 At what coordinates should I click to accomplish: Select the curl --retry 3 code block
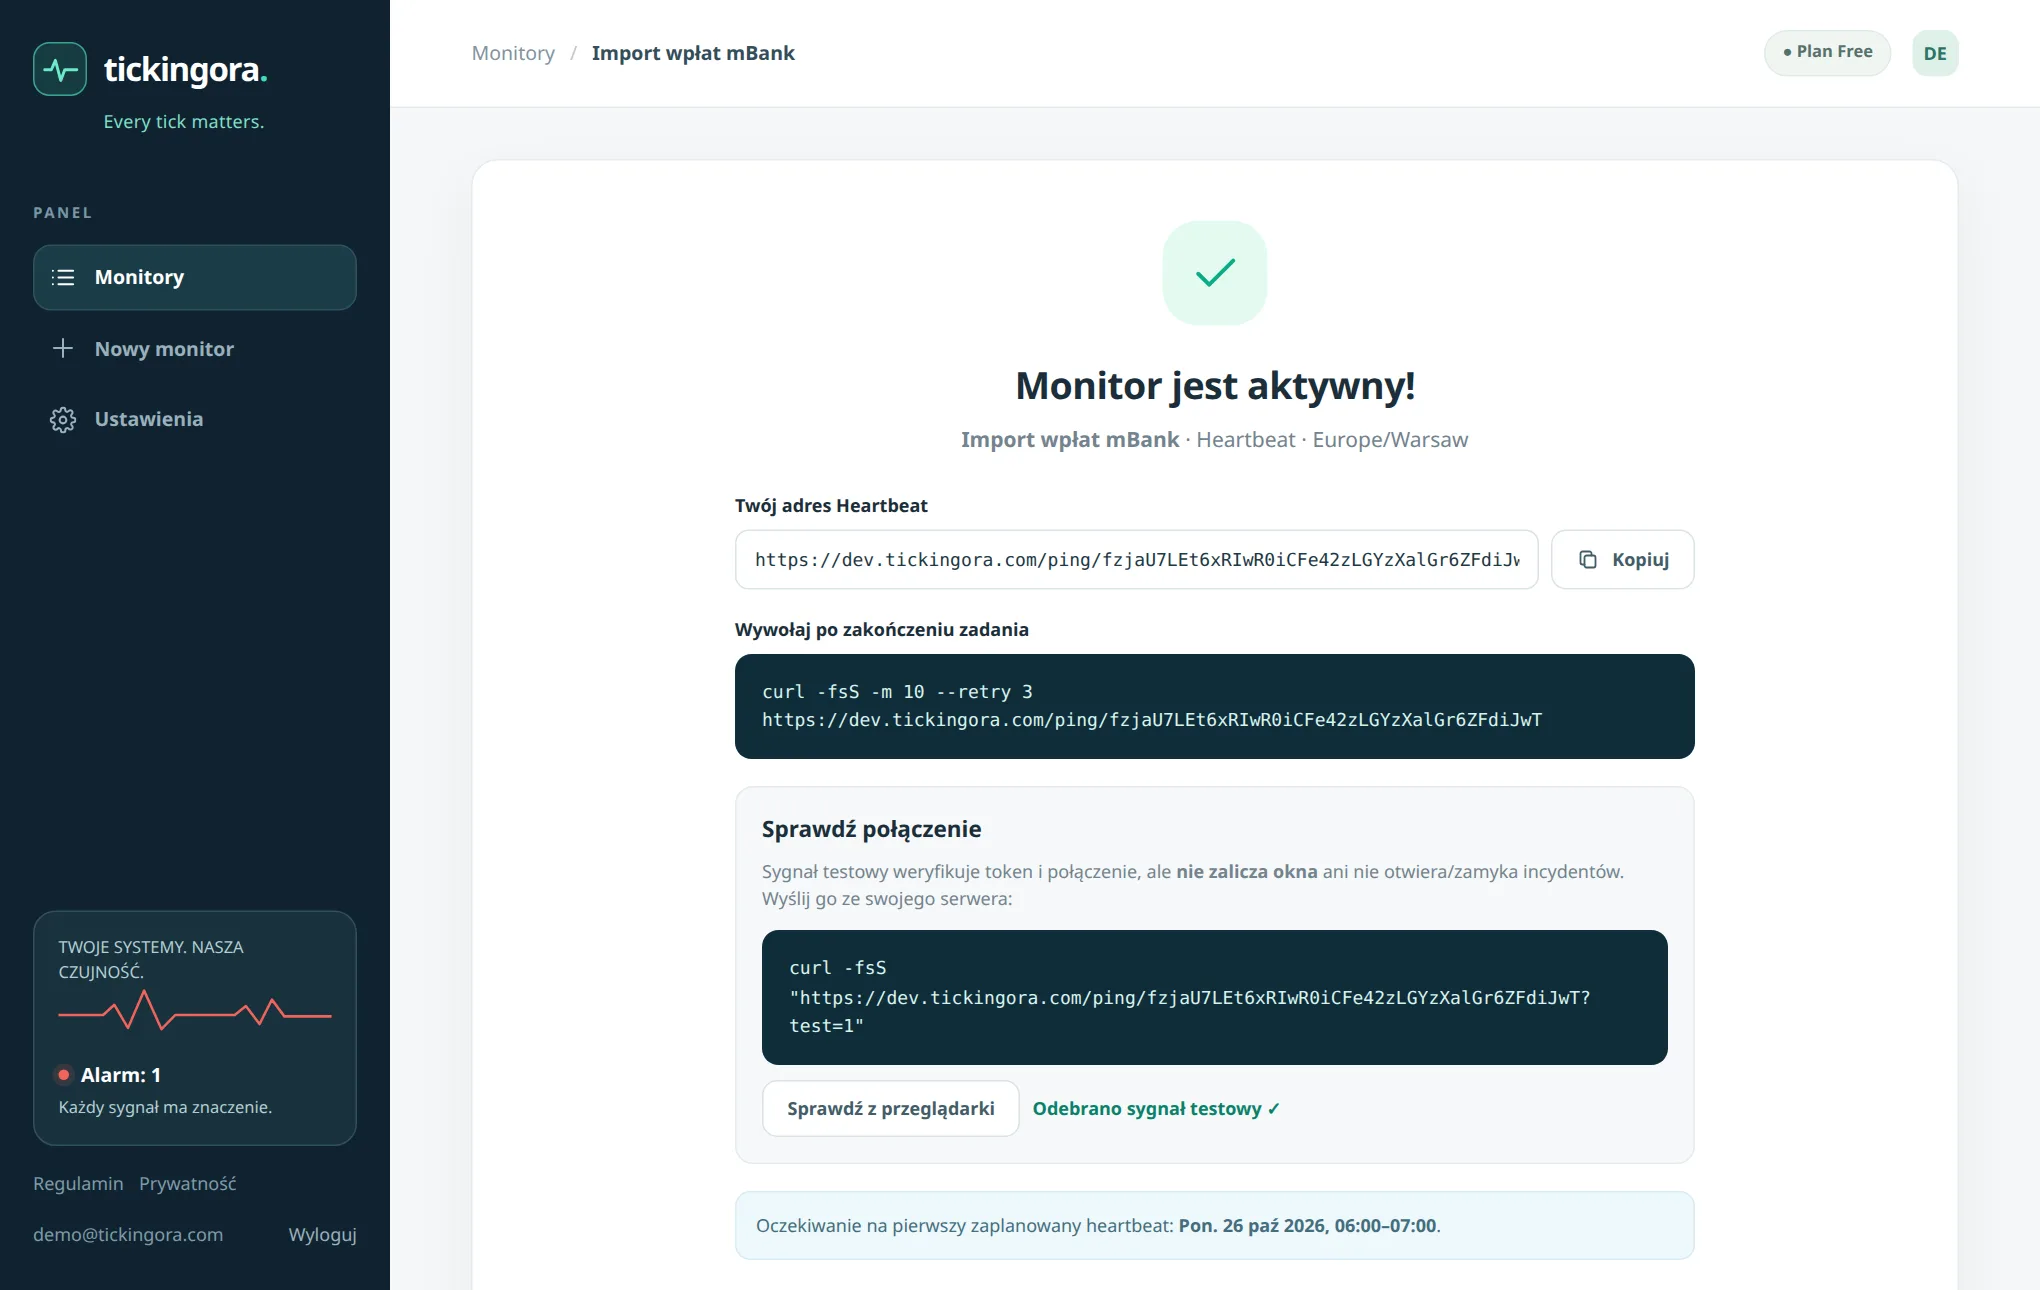point(1214,706)
